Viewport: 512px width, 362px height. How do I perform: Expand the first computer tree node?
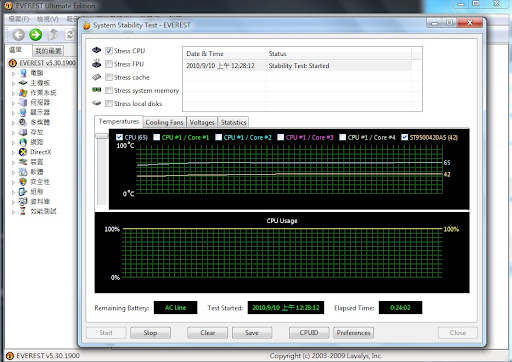click(x=13, y=73)
